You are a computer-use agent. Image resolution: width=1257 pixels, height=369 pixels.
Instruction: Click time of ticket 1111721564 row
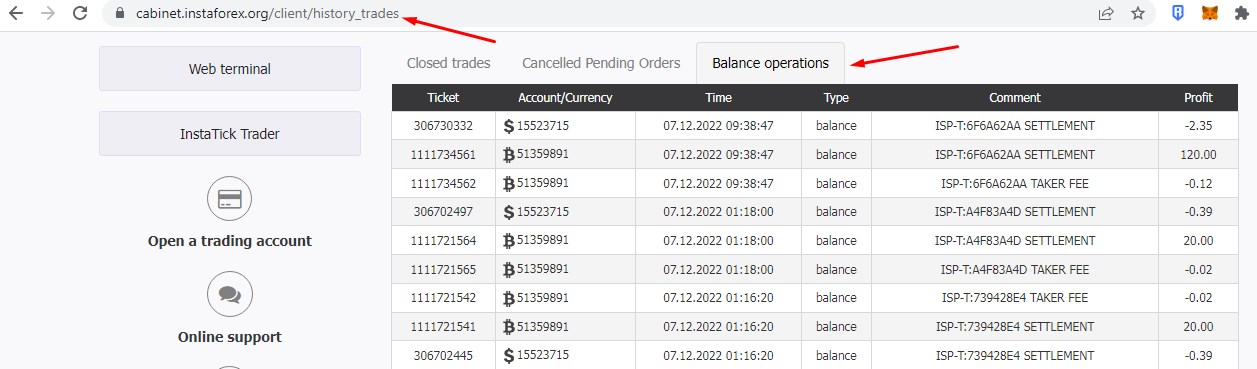click(x=718, y=241)
